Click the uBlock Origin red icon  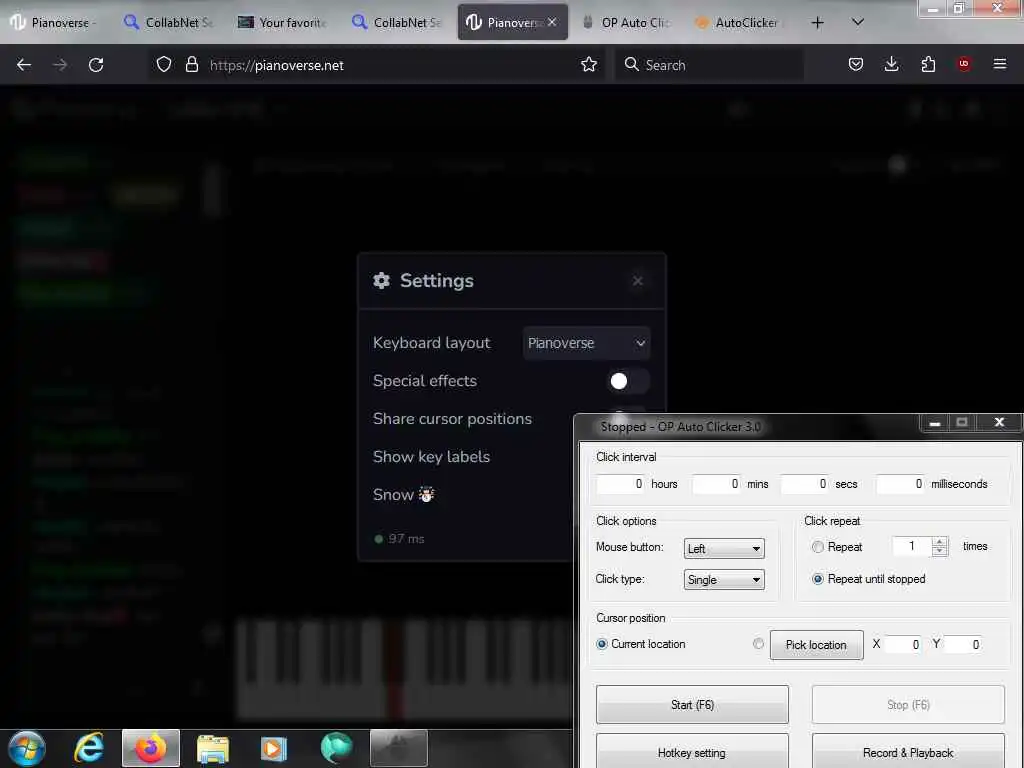tap(964, 64)
